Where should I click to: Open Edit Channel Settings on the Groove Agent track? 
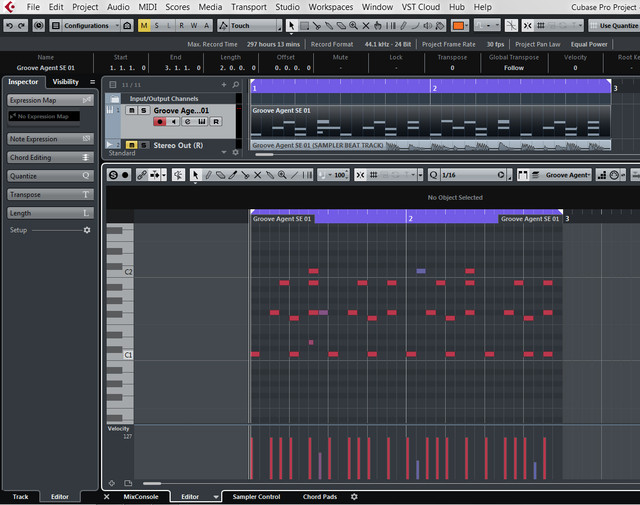[x=187, y=122]
